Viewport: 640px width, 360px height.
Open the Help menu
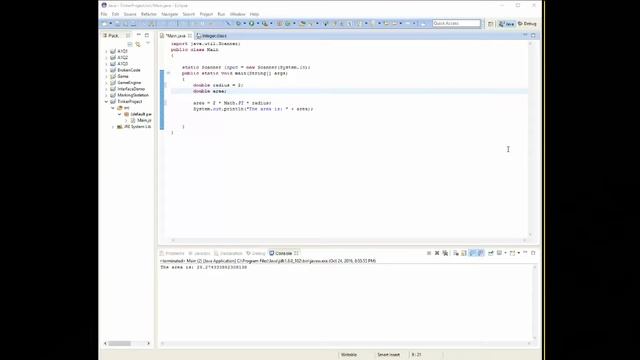[x=254, y=14]
